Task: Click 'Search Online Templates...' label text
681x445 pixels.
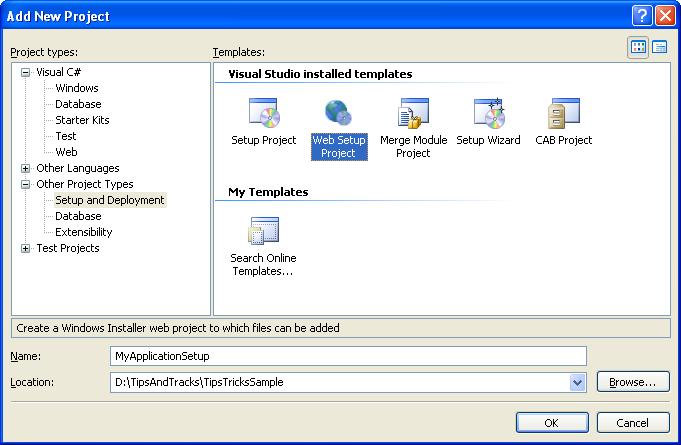Action: pos(263,264)
